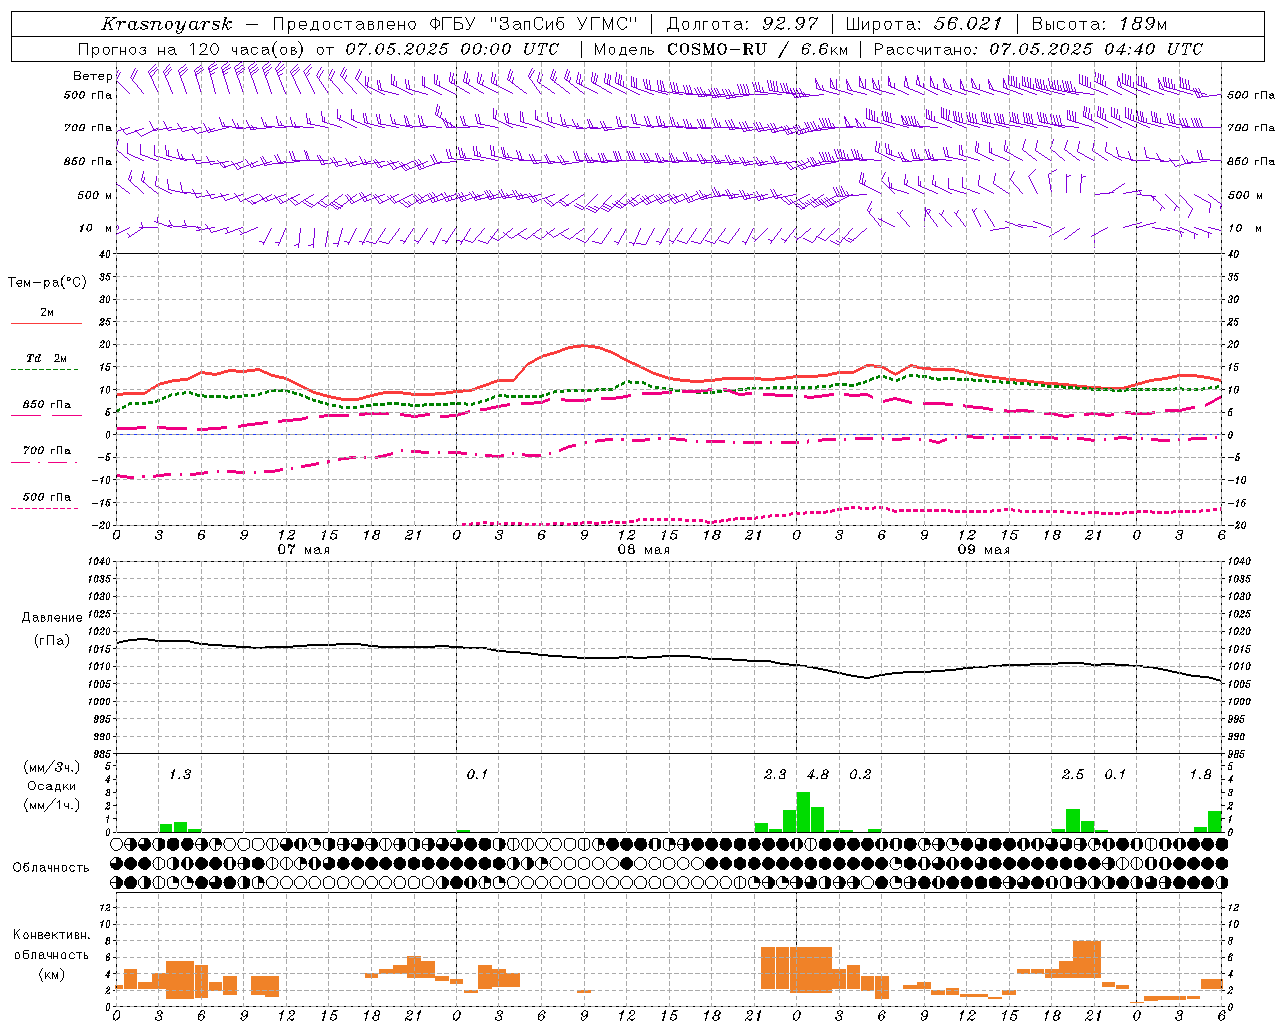
Task: Click the '500 гПа' temperature legend entry
Action: click(x=46, y=497)
